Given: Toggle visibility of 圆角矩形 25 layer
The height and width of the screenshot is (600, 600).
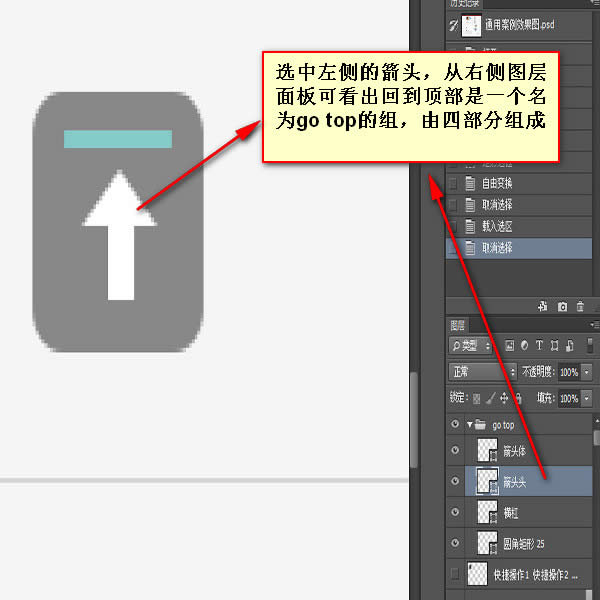Looking at the screenshot, I should click(x=456, y=543).
